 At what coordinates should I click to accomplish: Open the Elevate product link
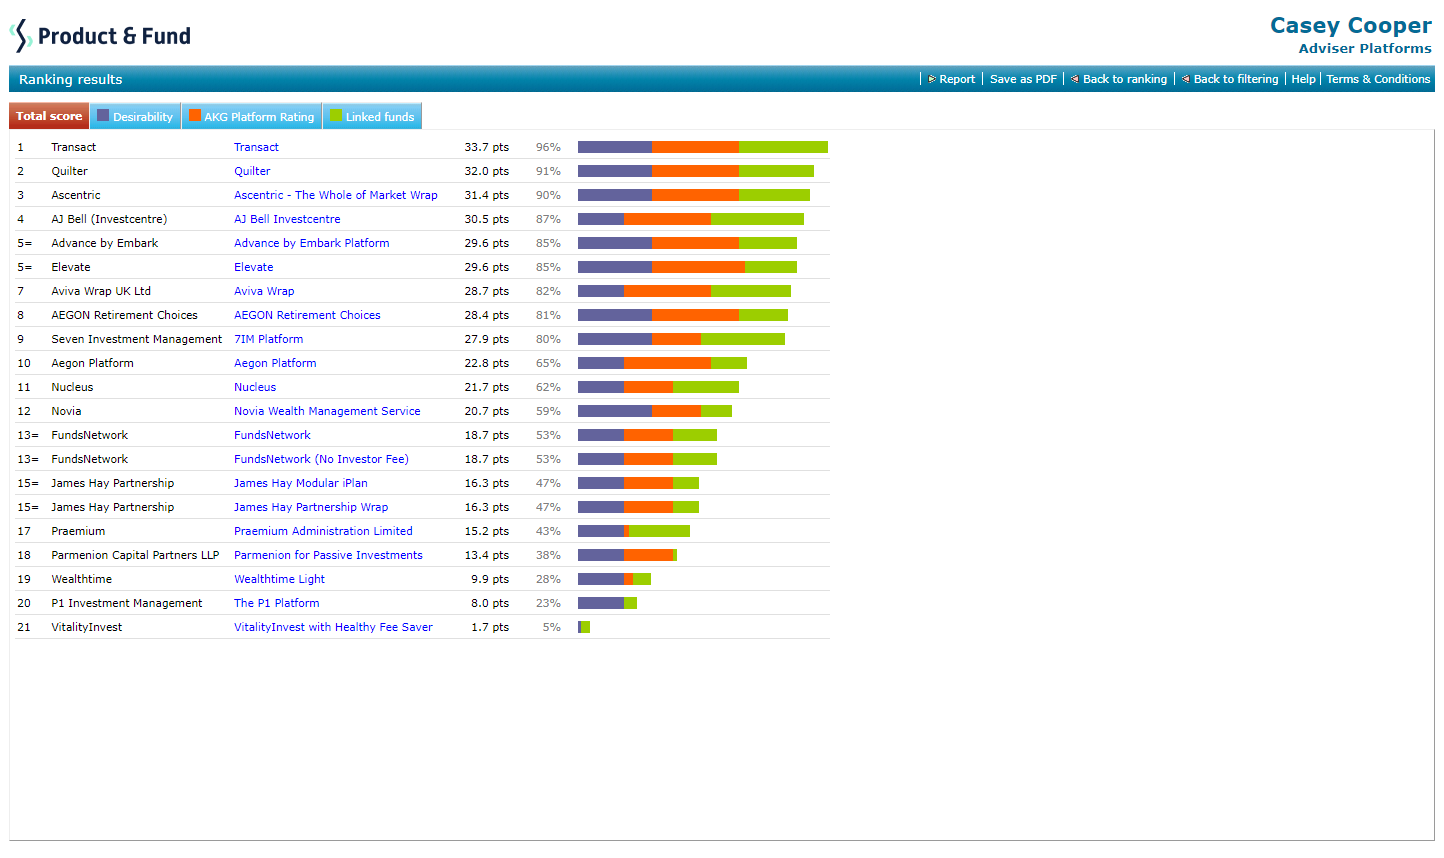tap(254, 267)
